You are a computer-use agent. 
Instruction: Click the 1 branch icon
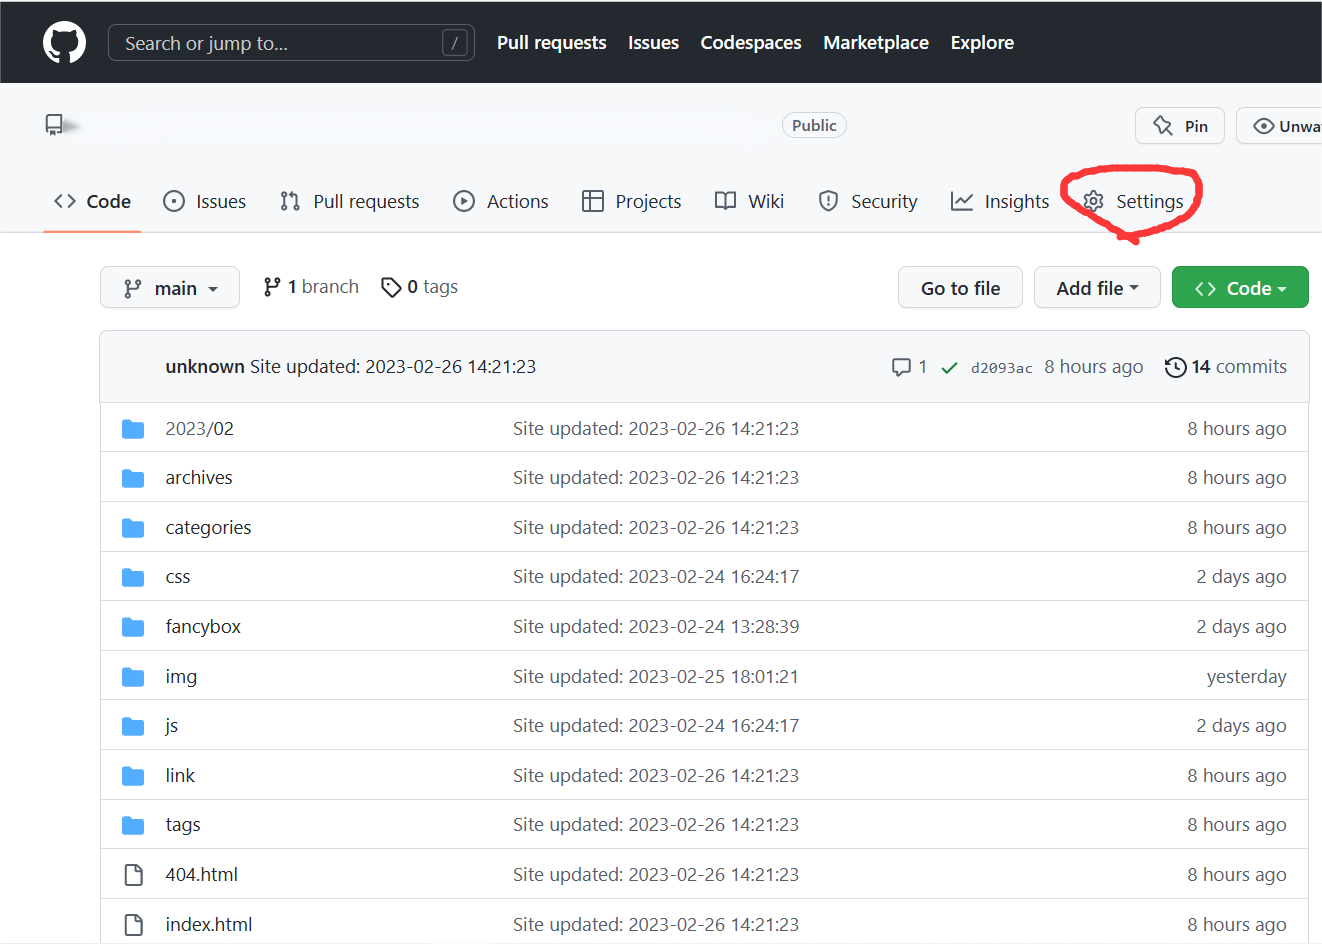click(x=272, y=287)
